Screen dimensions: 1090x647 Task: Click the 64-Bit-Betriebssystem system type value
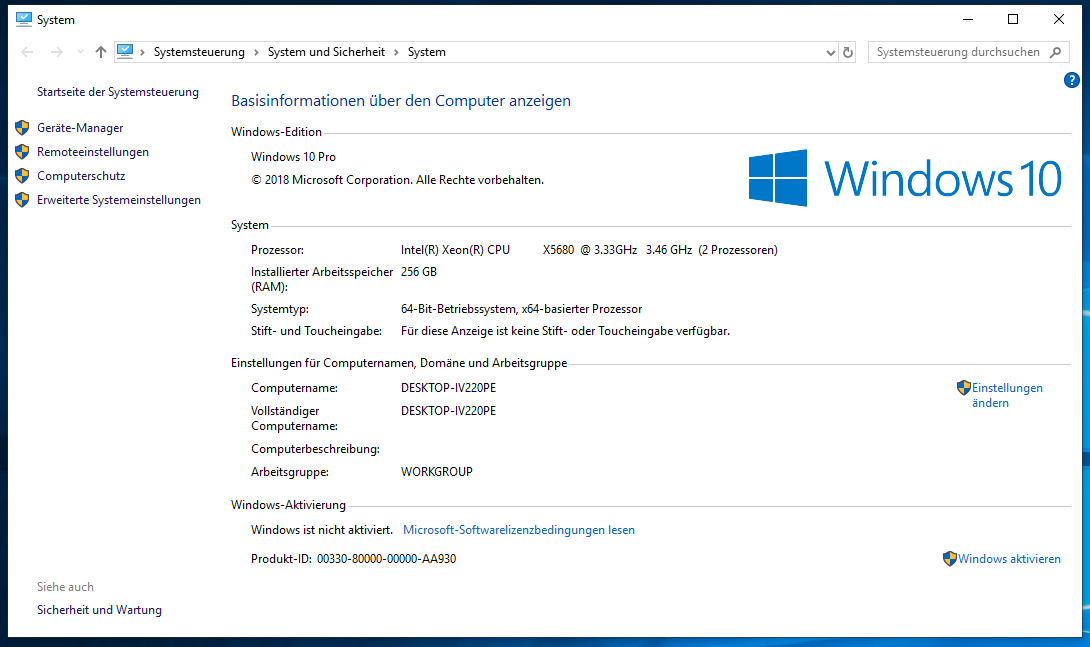tap(521, 309)
